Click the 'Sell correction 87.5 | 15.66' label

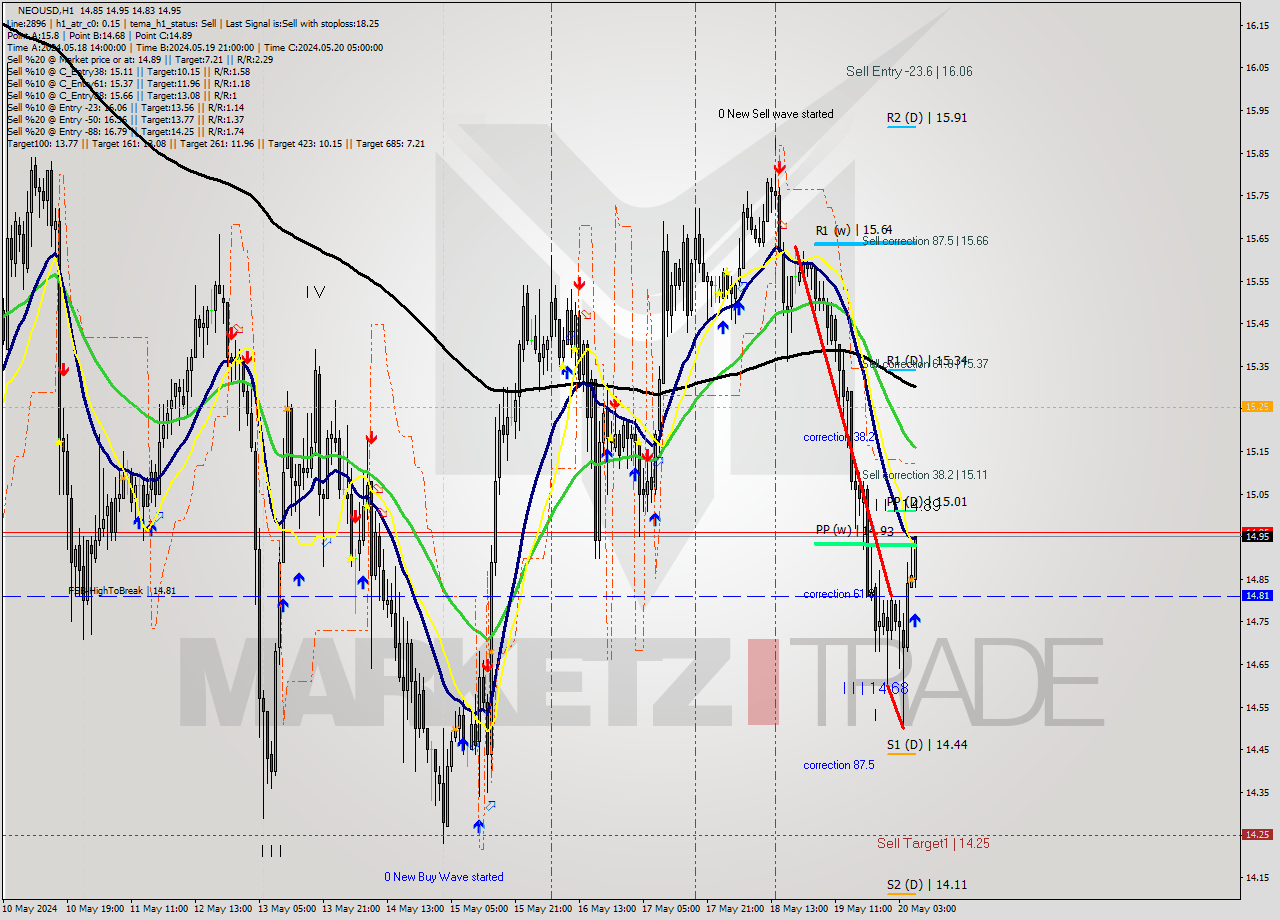[925, 241]
